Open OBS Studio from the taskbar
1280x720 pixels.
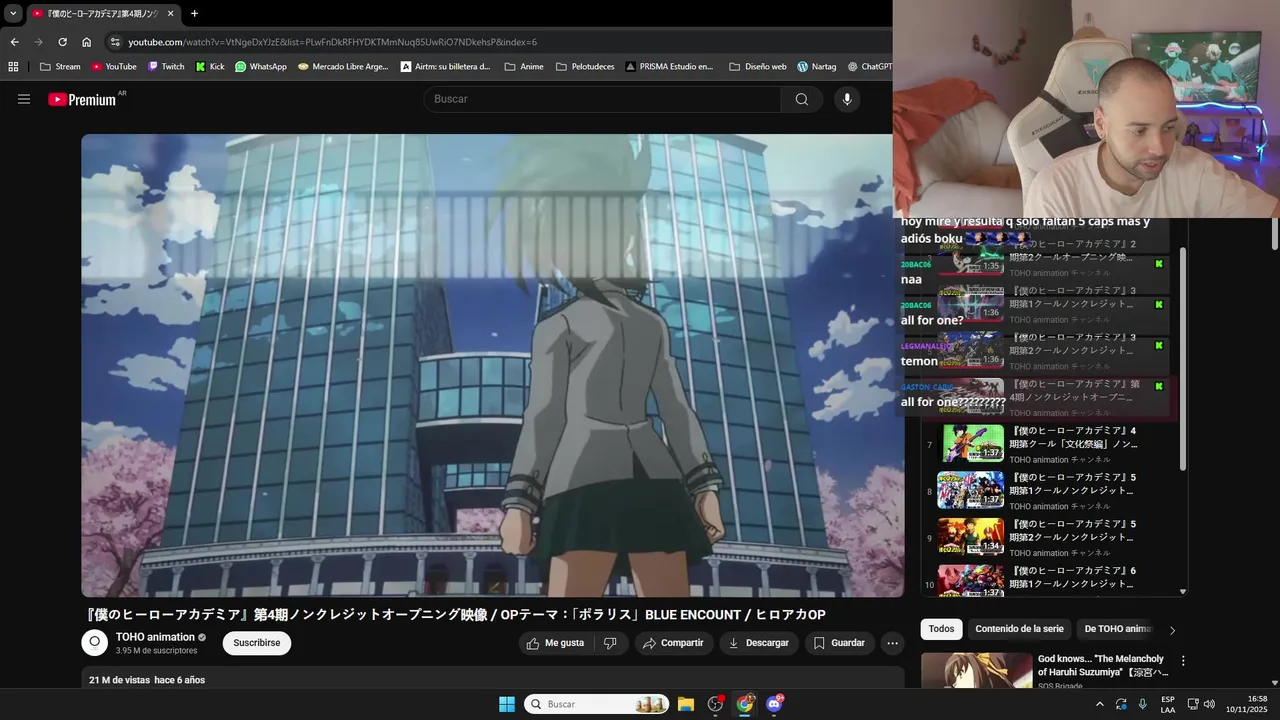click(x=715, y=704)
